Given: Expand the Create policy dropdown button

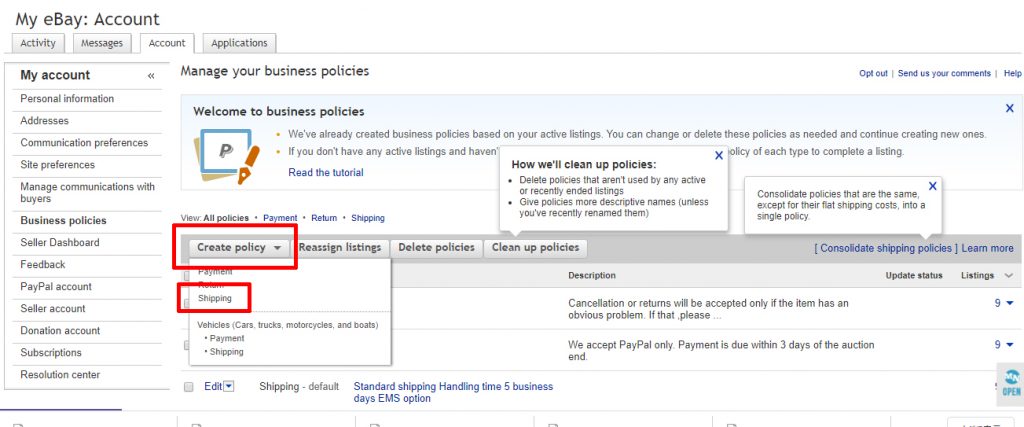Looking at the screenshot, I should click(239, 247).
